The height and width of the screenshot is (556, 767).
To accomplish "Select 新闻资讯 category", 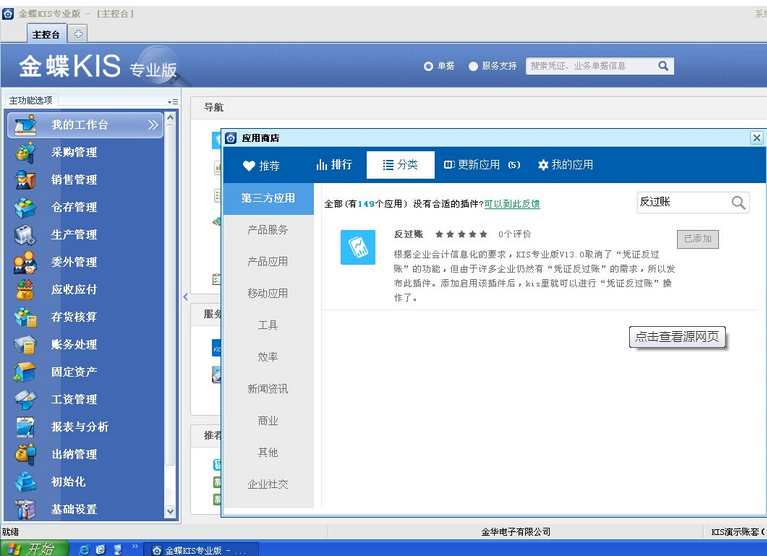I will [268, 389].
